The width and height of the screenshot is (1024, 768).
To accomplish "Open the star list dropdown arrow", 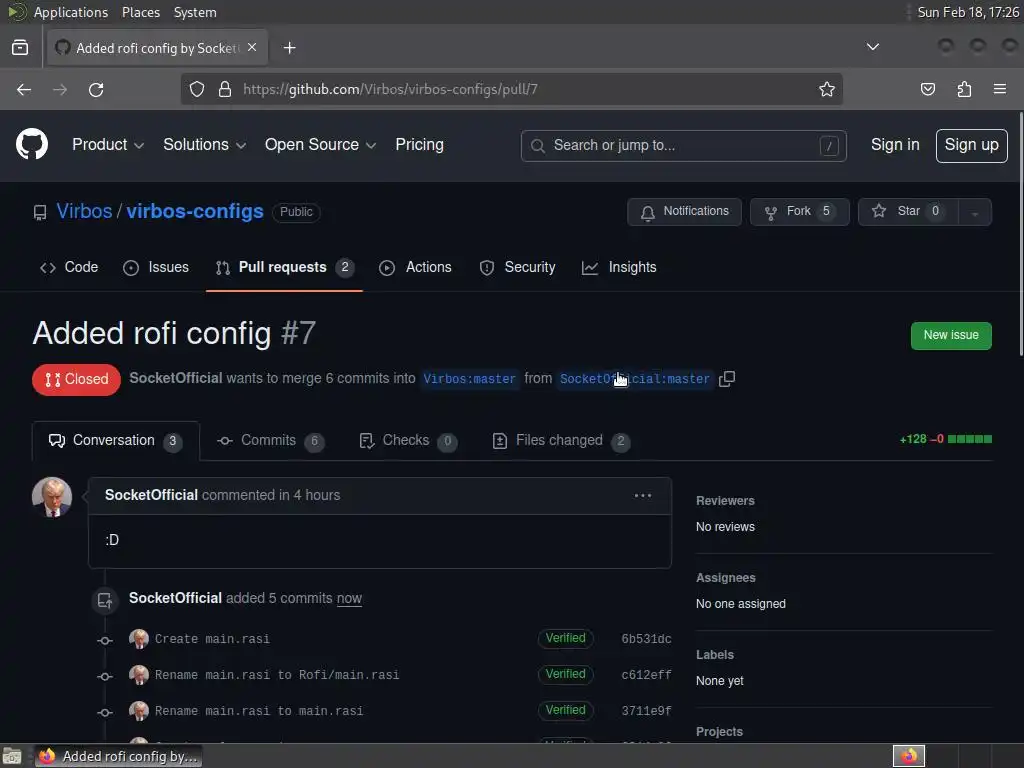I will [974, 212].
